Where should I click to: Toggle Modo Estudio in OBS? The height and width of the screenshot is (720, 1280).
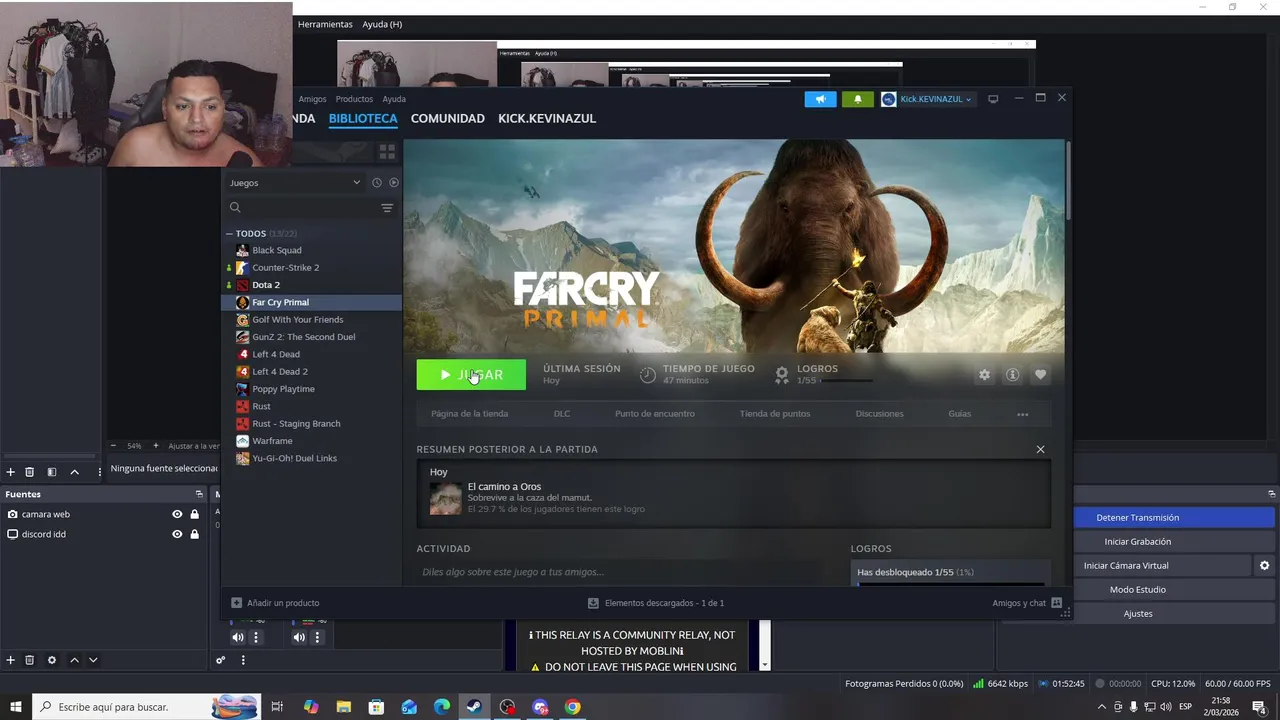pos(1137,589)
